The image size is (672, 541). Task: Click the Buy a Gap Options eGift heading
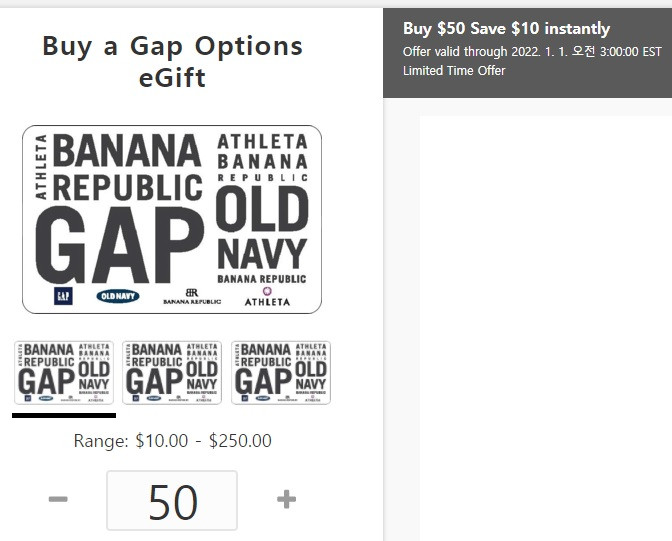(x=172, y=61)
